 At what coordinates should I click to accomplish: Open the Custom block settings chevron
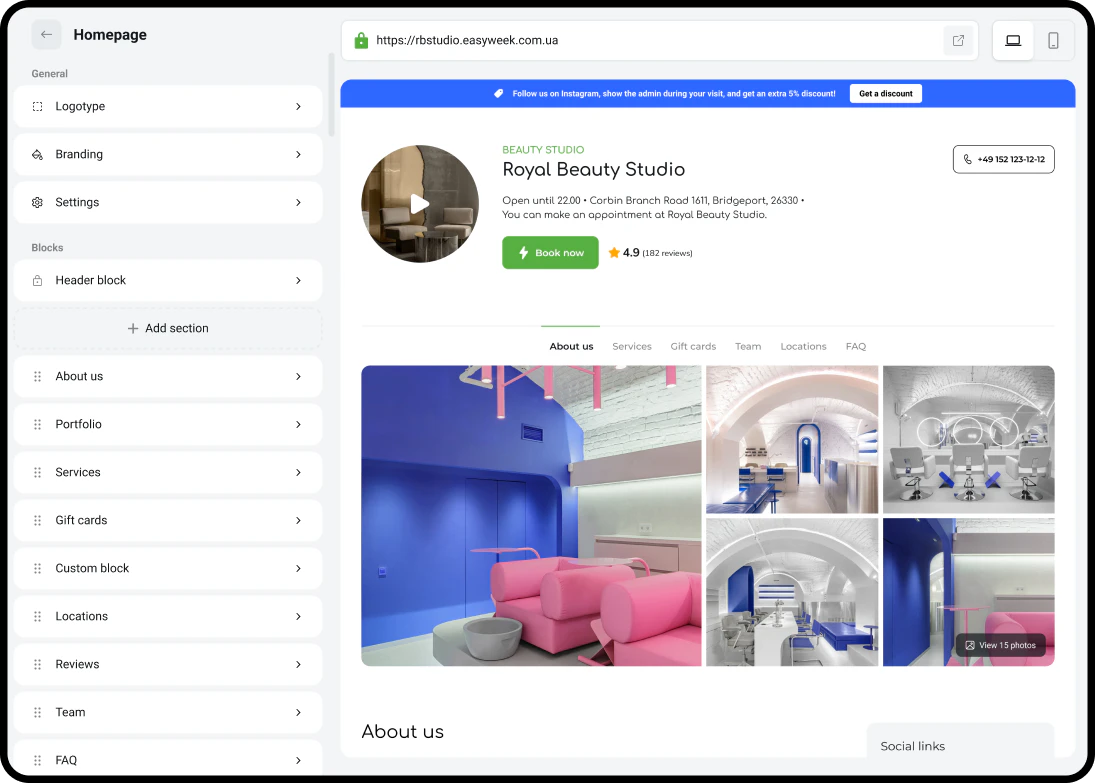(x=298, y=568)
